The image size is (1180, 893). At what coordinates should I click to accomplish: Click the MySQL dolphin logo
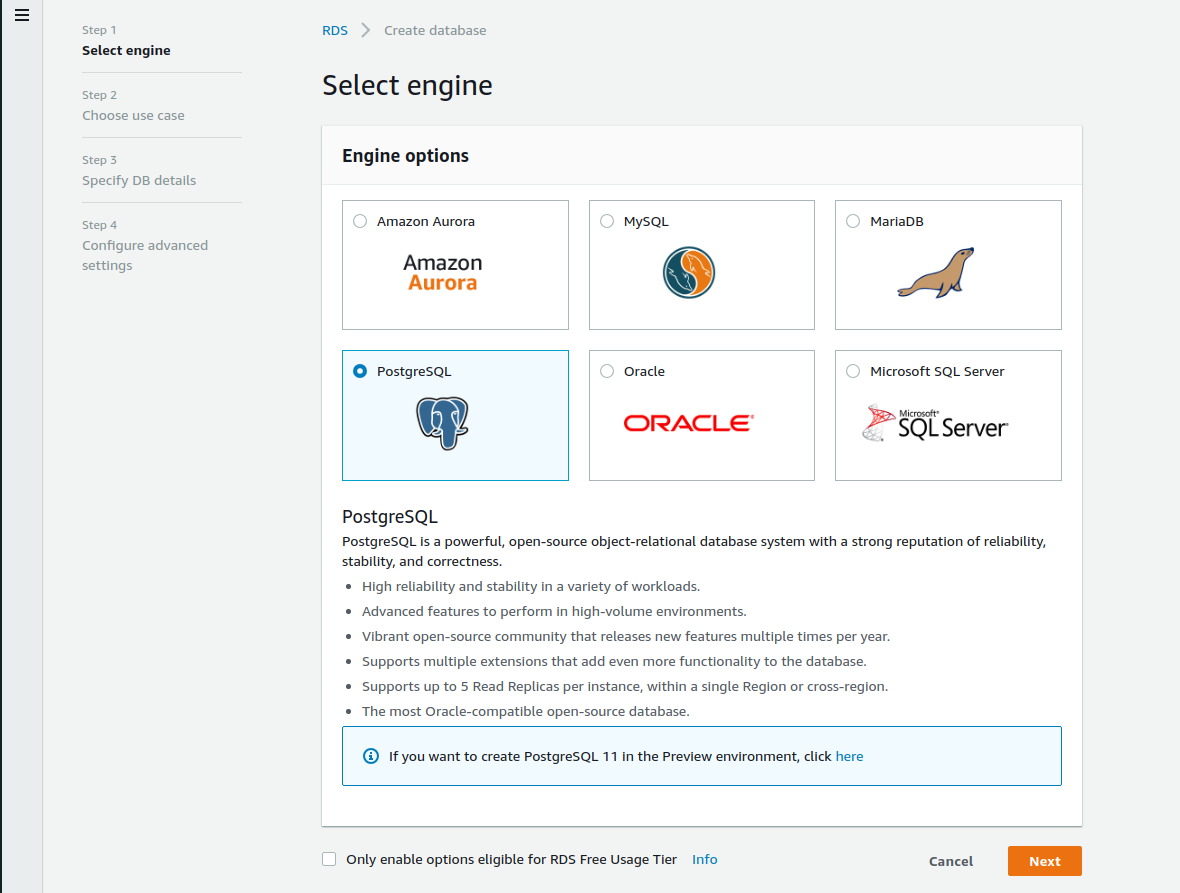pyautogui.click(x=689, y=272)
